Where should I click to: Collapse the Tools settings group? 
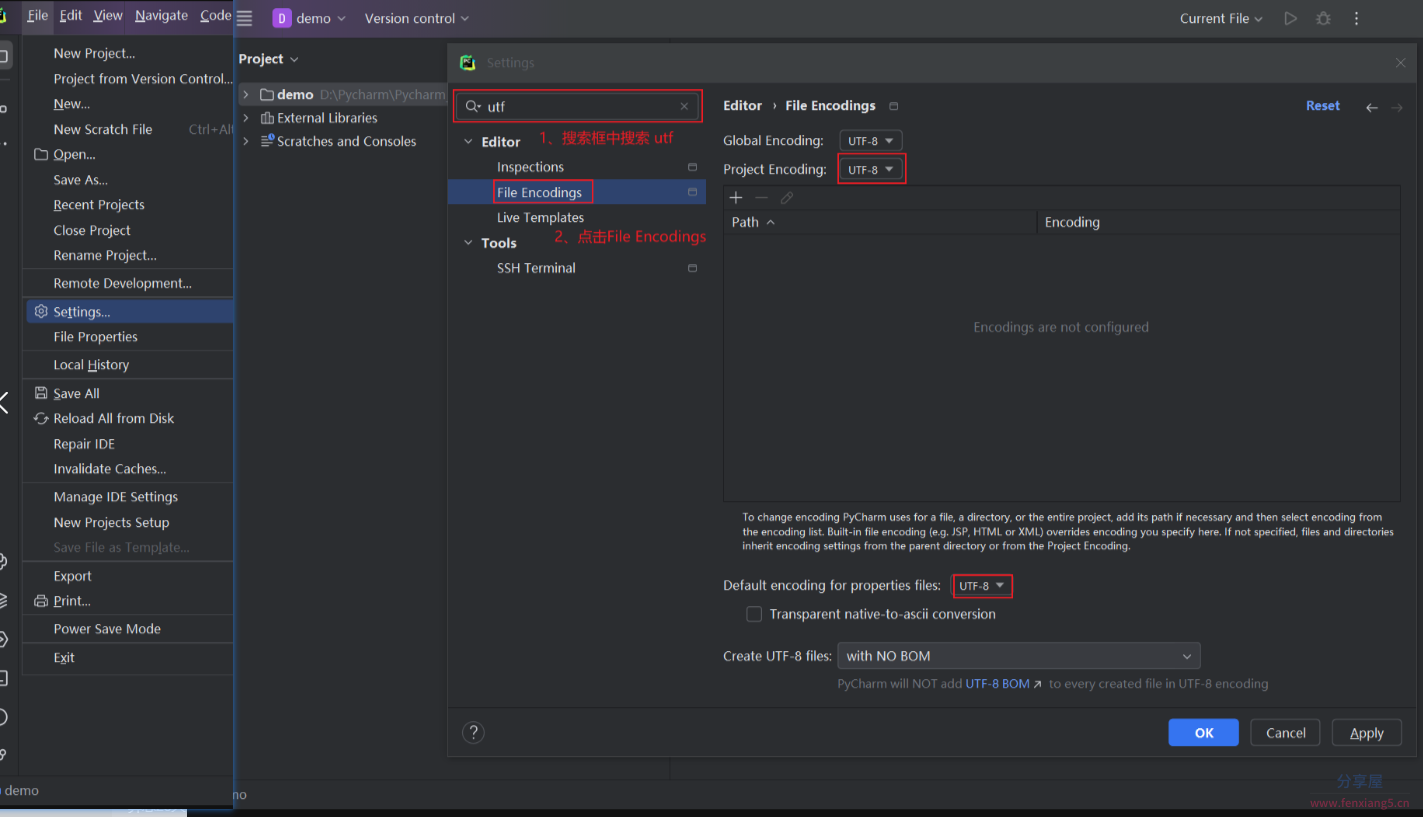468,243
